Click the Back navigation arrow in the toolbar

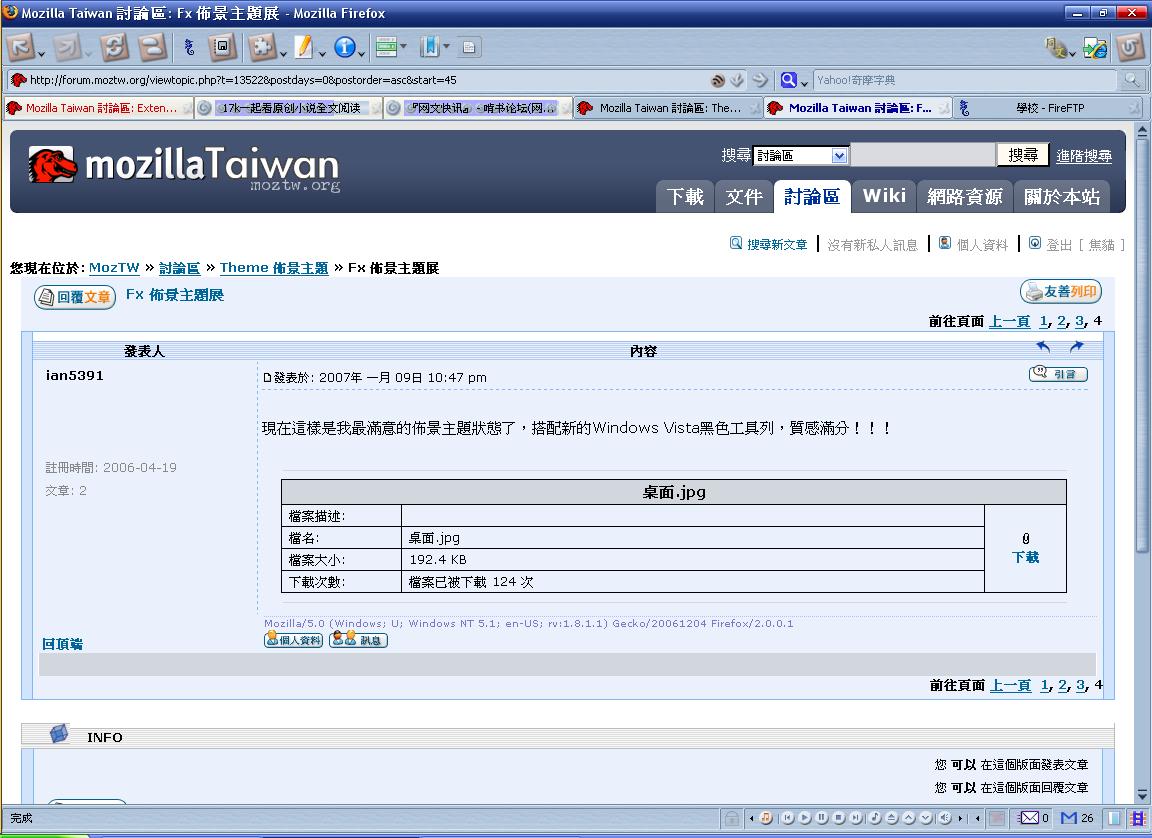pos(22,47)
